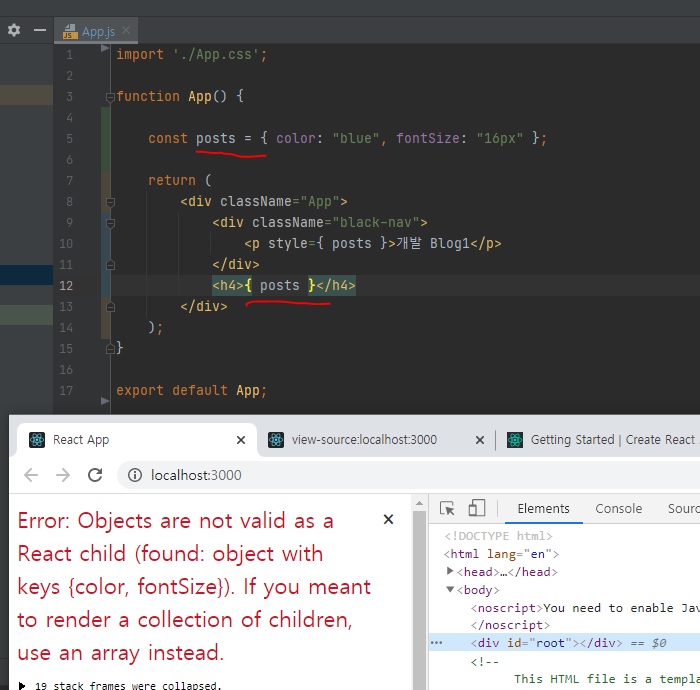Click the p style posts line

373,244
